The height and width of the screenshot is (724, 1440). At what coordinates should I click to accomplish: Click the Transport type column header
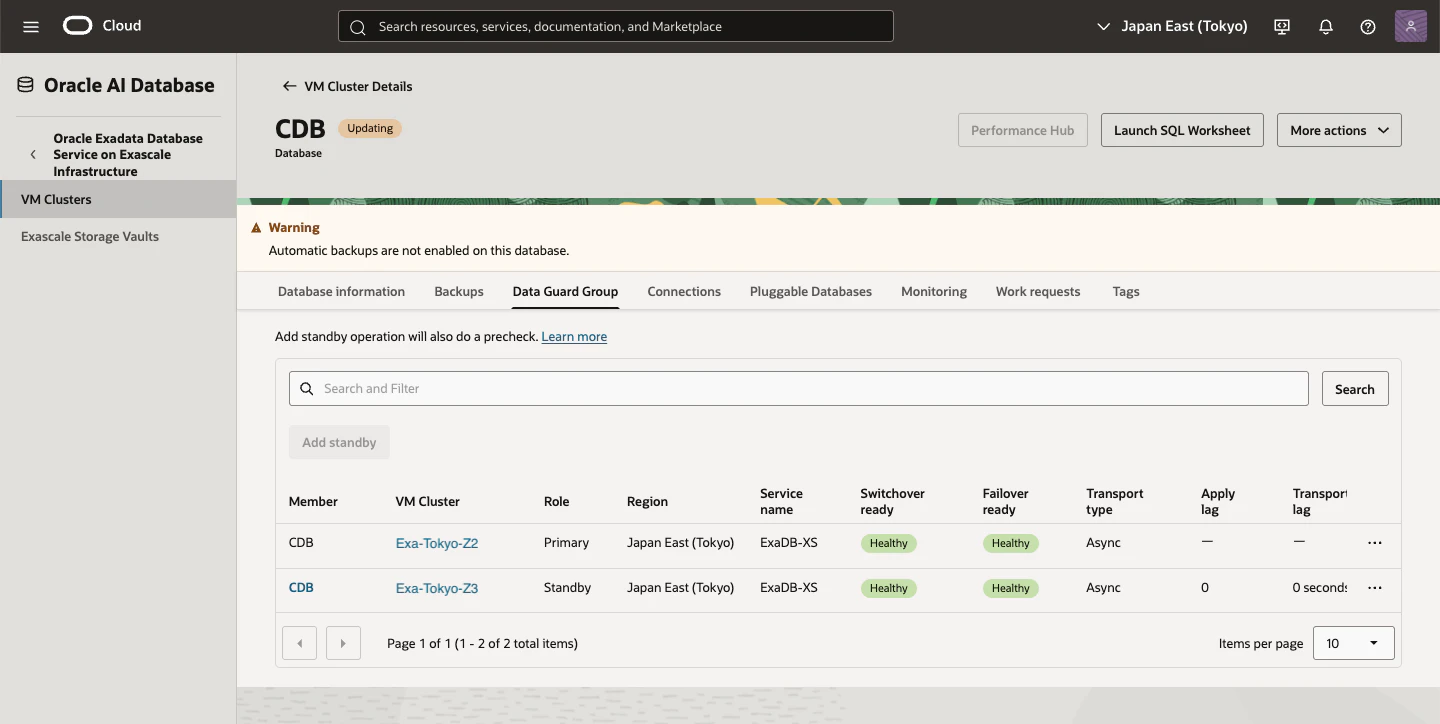[x=1114, y=502]
